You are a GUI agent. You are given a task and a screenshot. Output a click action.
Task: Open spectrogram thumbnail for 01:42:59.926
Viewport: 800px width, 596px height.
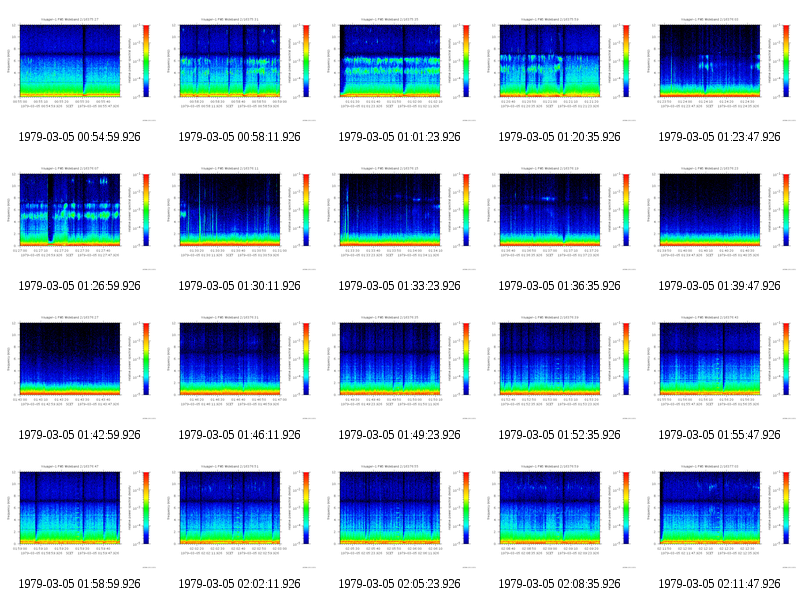(79, 366)
